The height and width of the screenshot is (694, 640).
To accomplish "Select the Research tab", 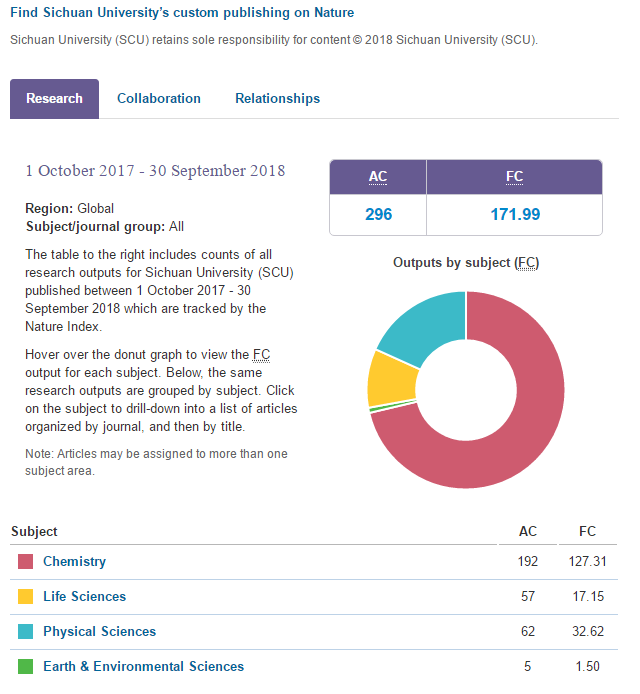I will point(54,99).
